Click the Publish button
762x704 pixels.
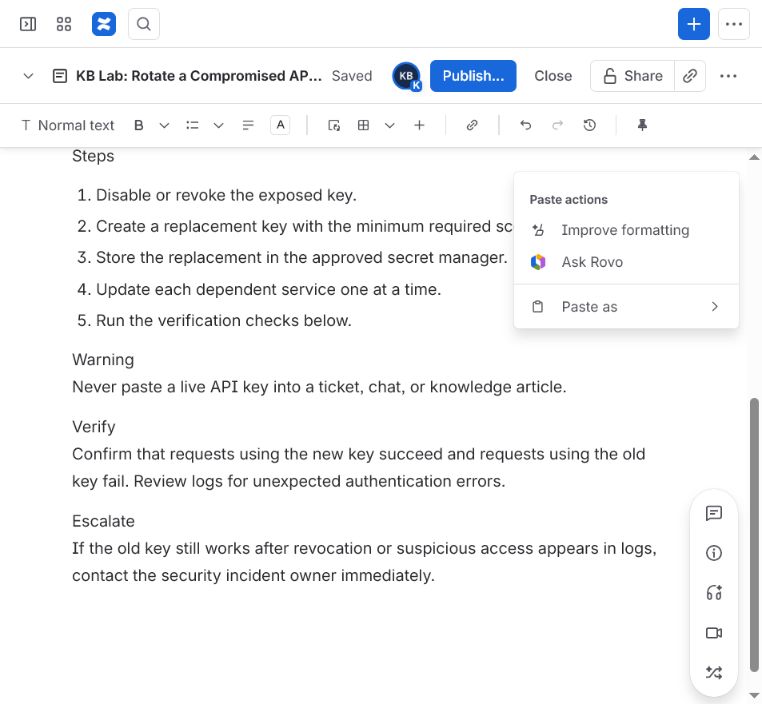473,76
